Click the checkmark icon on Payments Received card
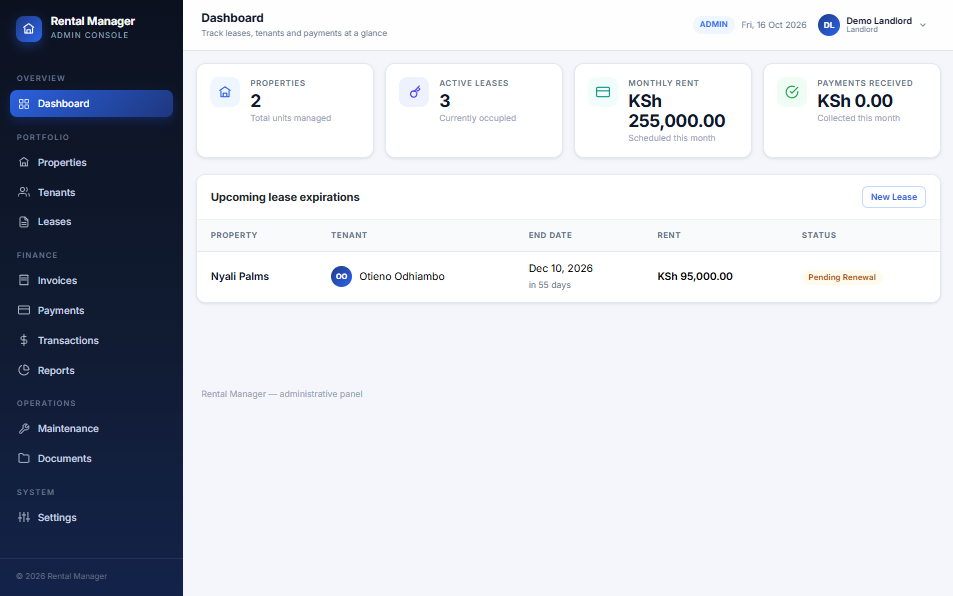Image resolution: width=953 pixels, height=596 pixels. 792,92
